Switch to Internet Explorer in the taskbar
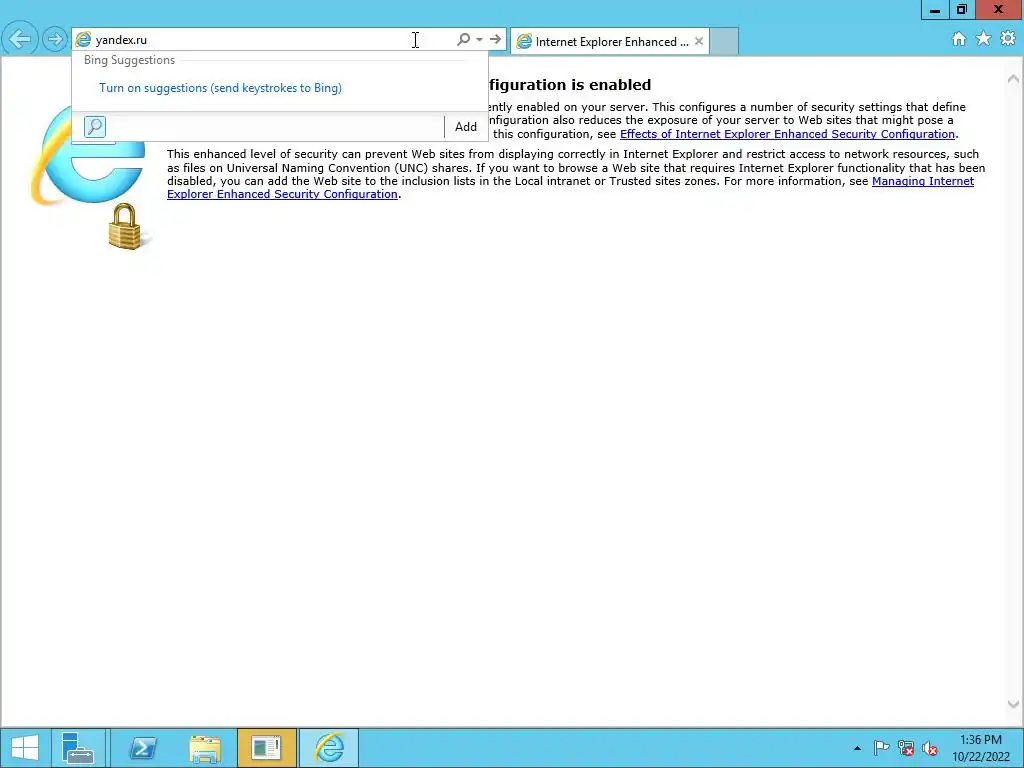Image resolution: width=1024 pixels, height=768 pixels. click(329, 748)
